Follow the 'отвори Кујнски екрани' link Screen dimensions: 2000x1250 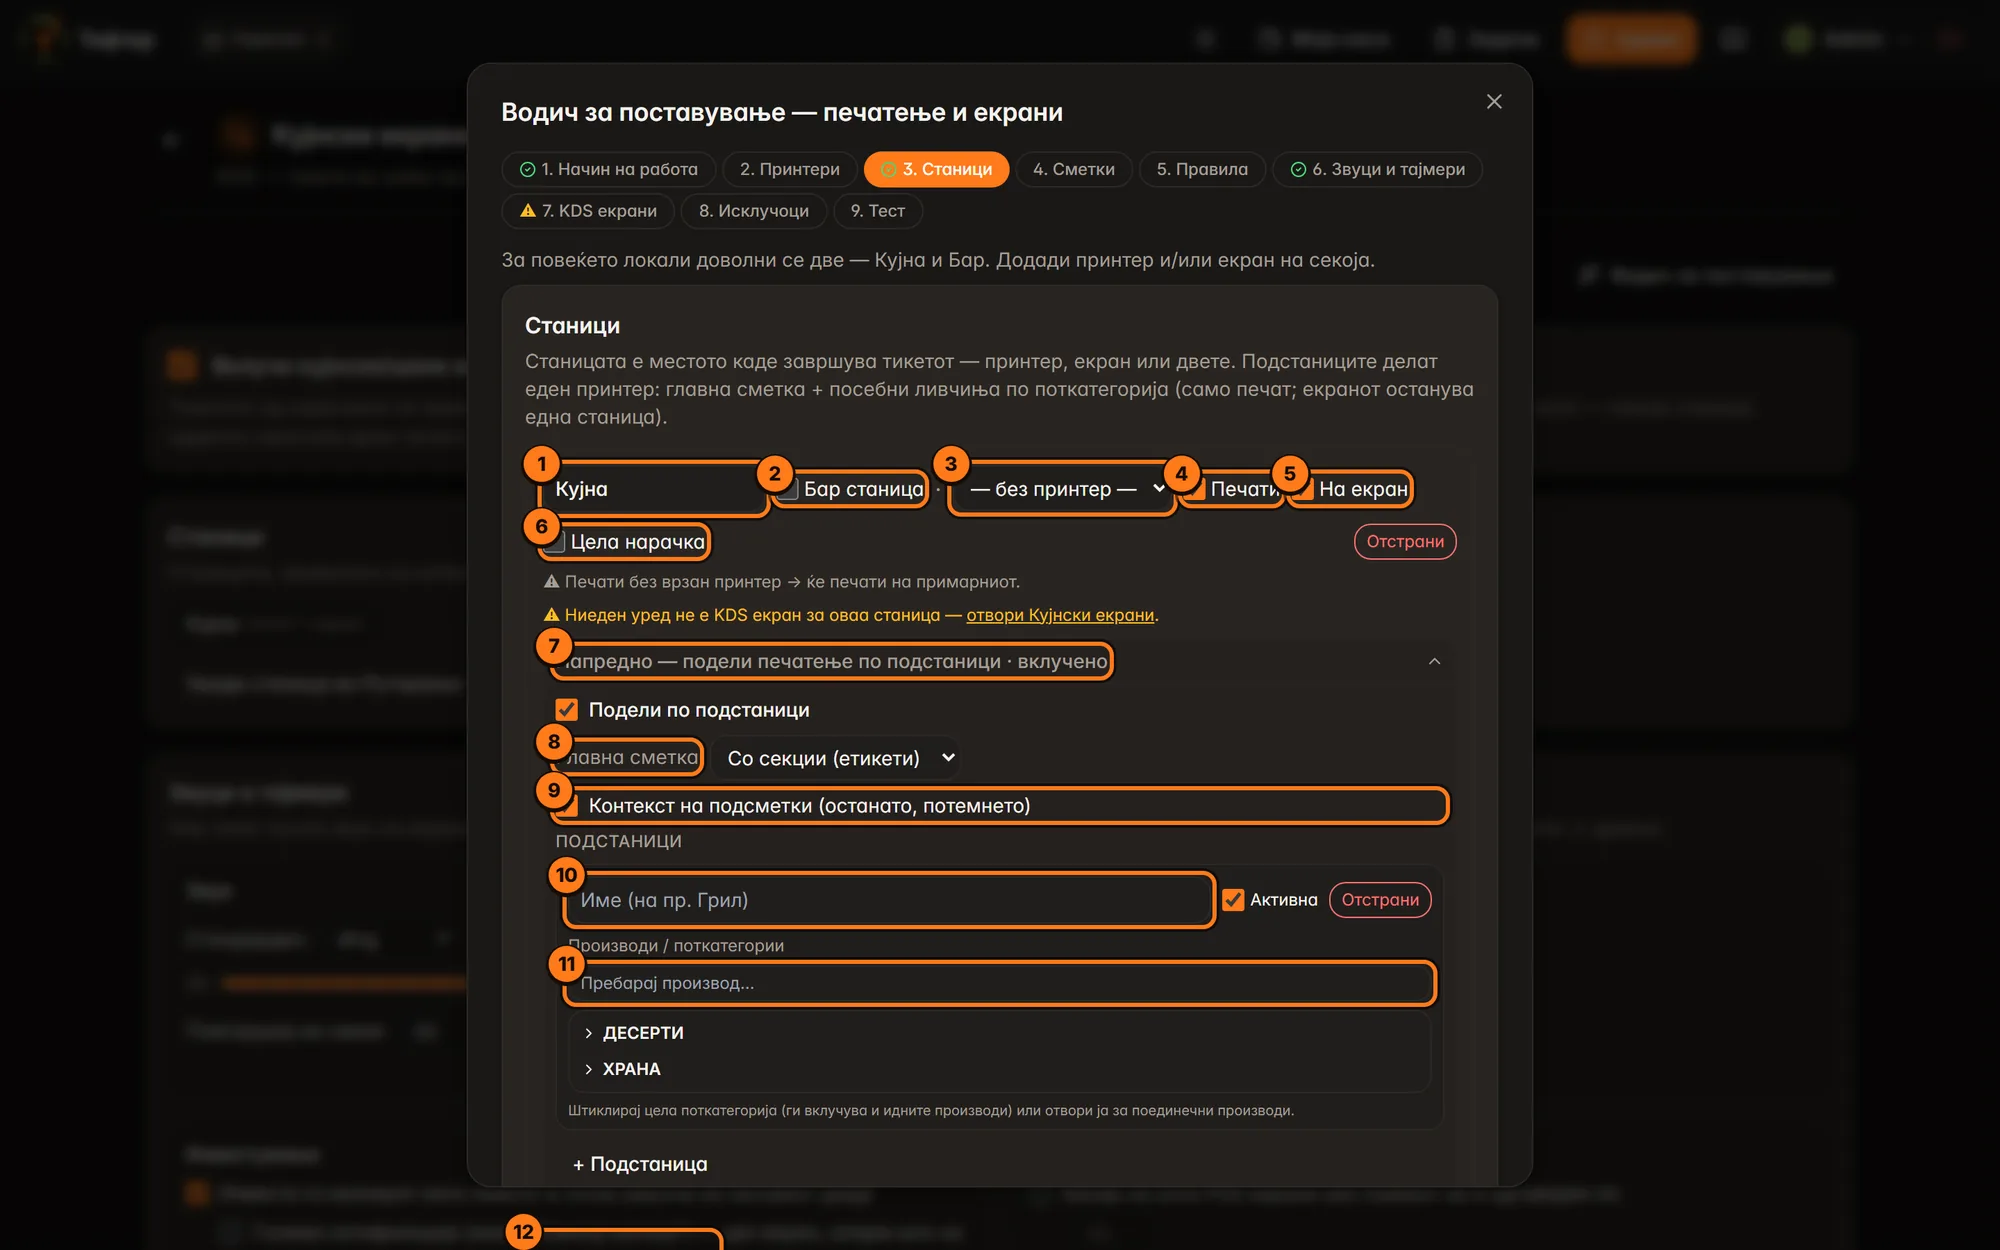(x=1060, y=615)
